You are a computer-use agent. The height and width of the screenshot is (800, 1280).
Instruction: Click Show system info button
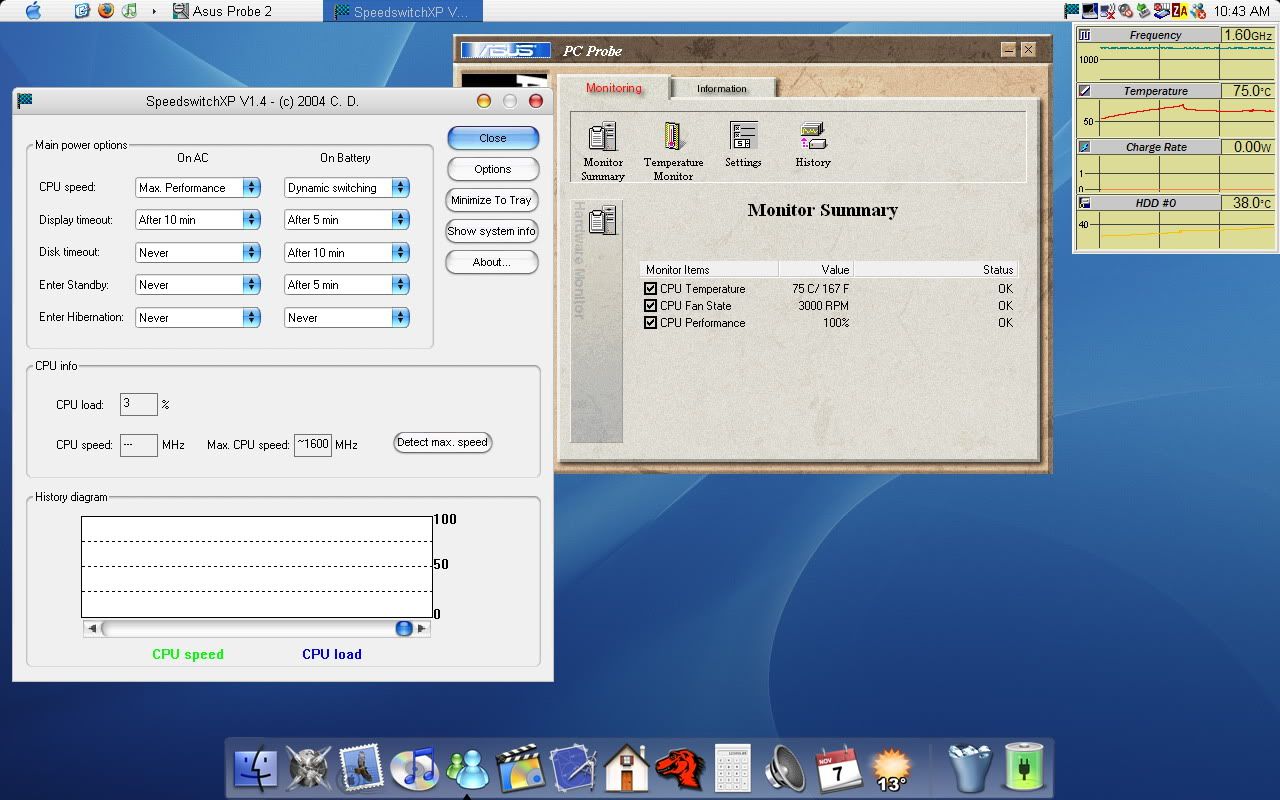[492, 231]
